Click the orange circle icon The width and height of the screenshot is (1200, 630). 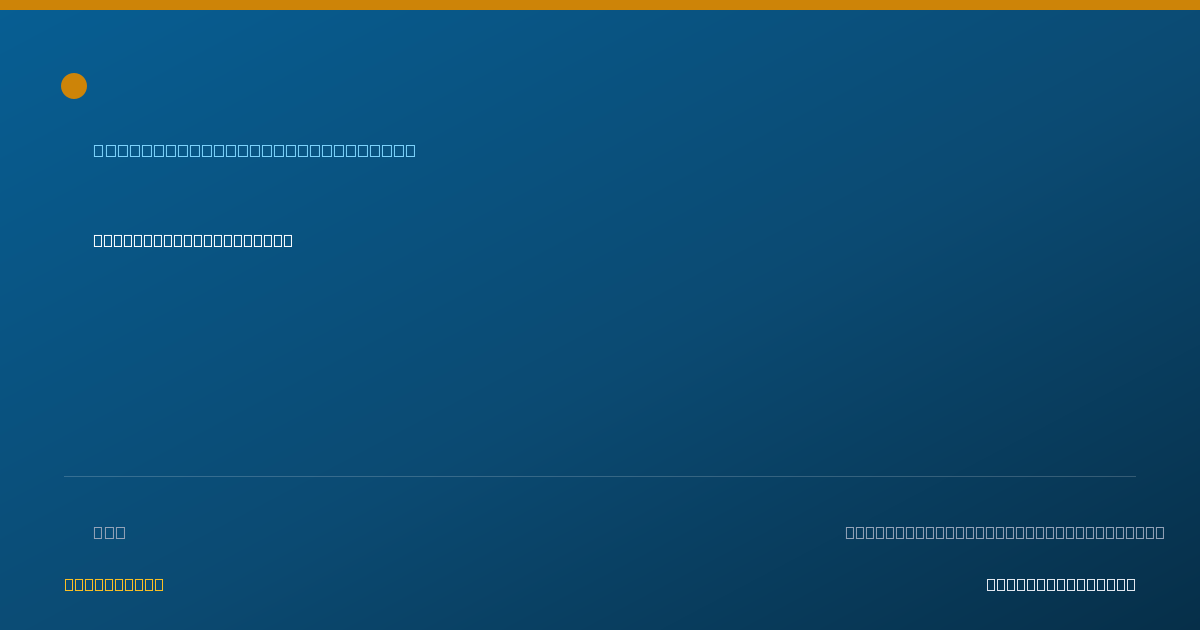[74, 86]
